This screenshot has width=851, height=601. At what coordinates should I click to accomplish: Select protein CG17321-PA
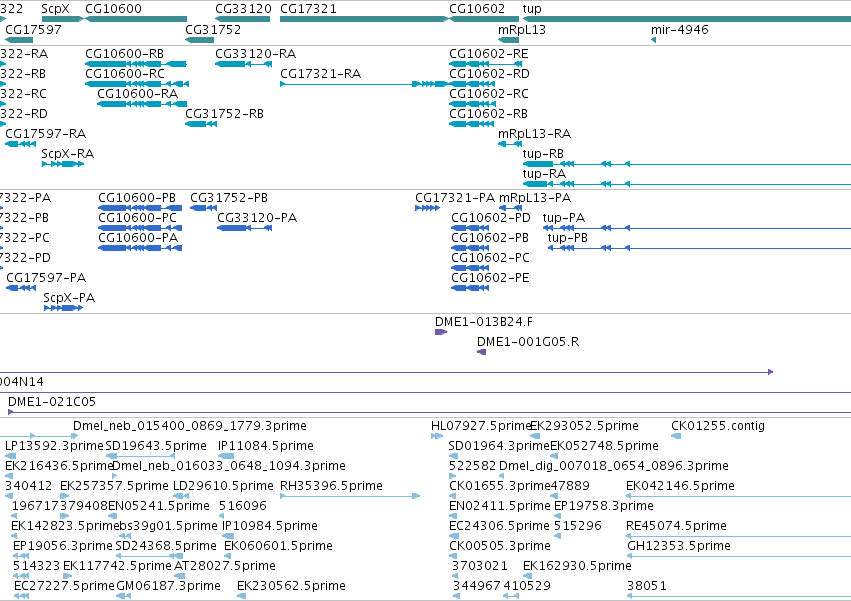(x=455, y=198)
